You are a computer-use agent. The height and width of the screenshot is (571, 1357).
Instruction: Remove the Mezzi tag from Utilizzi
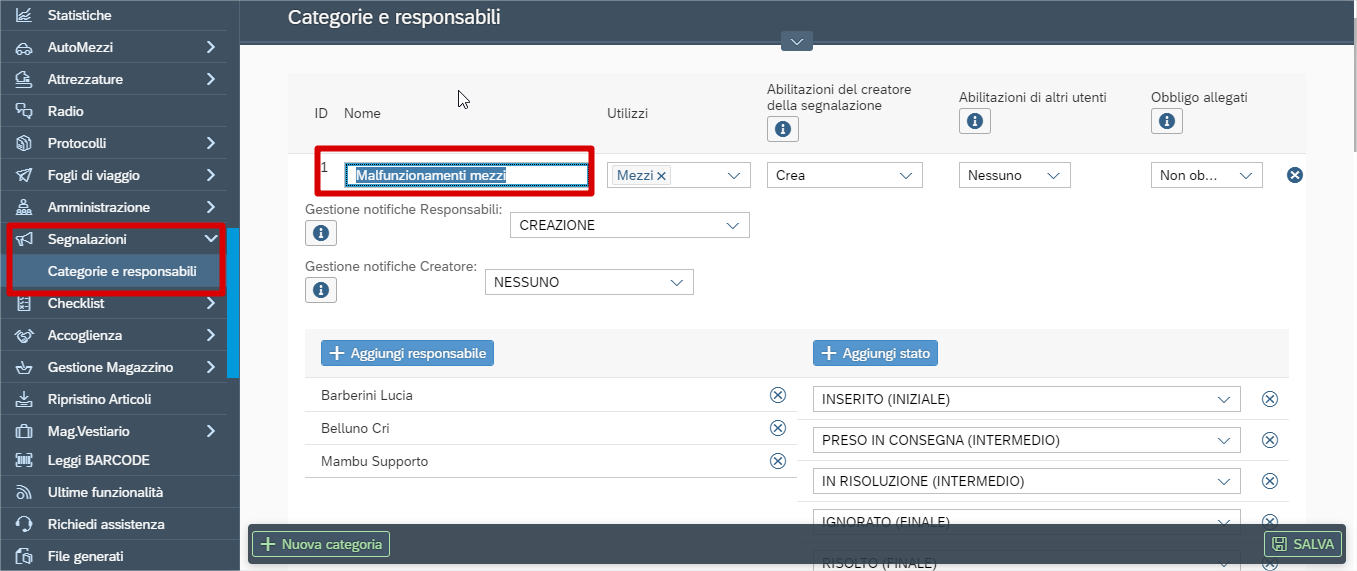point(661,175)
